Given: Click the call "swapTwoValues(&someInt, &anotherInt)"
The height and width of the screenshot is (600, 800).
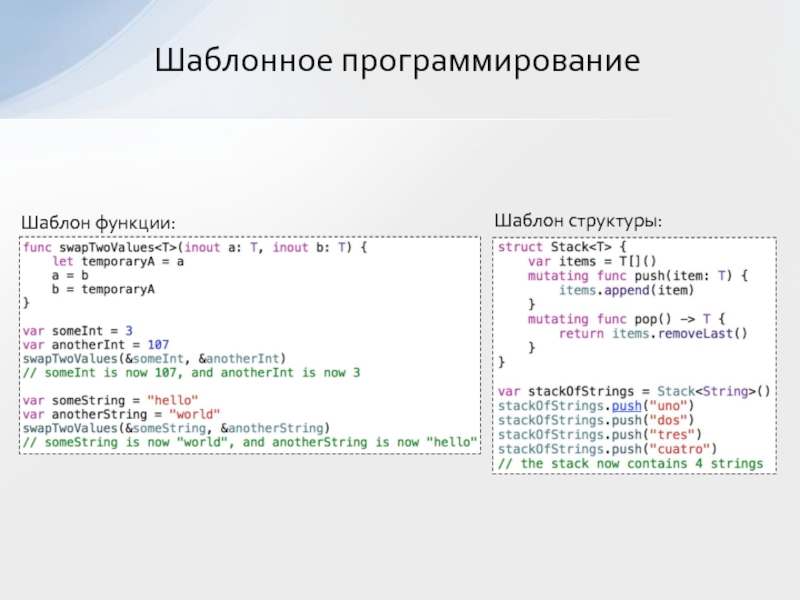Looking at the screenshot, I should click(x=155, y=359).
